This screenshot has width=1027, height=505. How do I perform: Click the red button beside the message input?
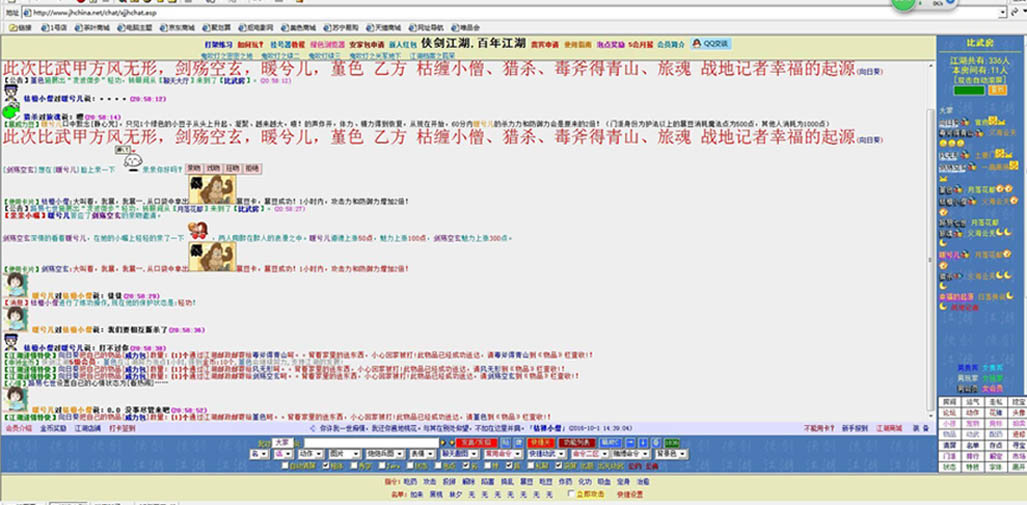[476, 443]
